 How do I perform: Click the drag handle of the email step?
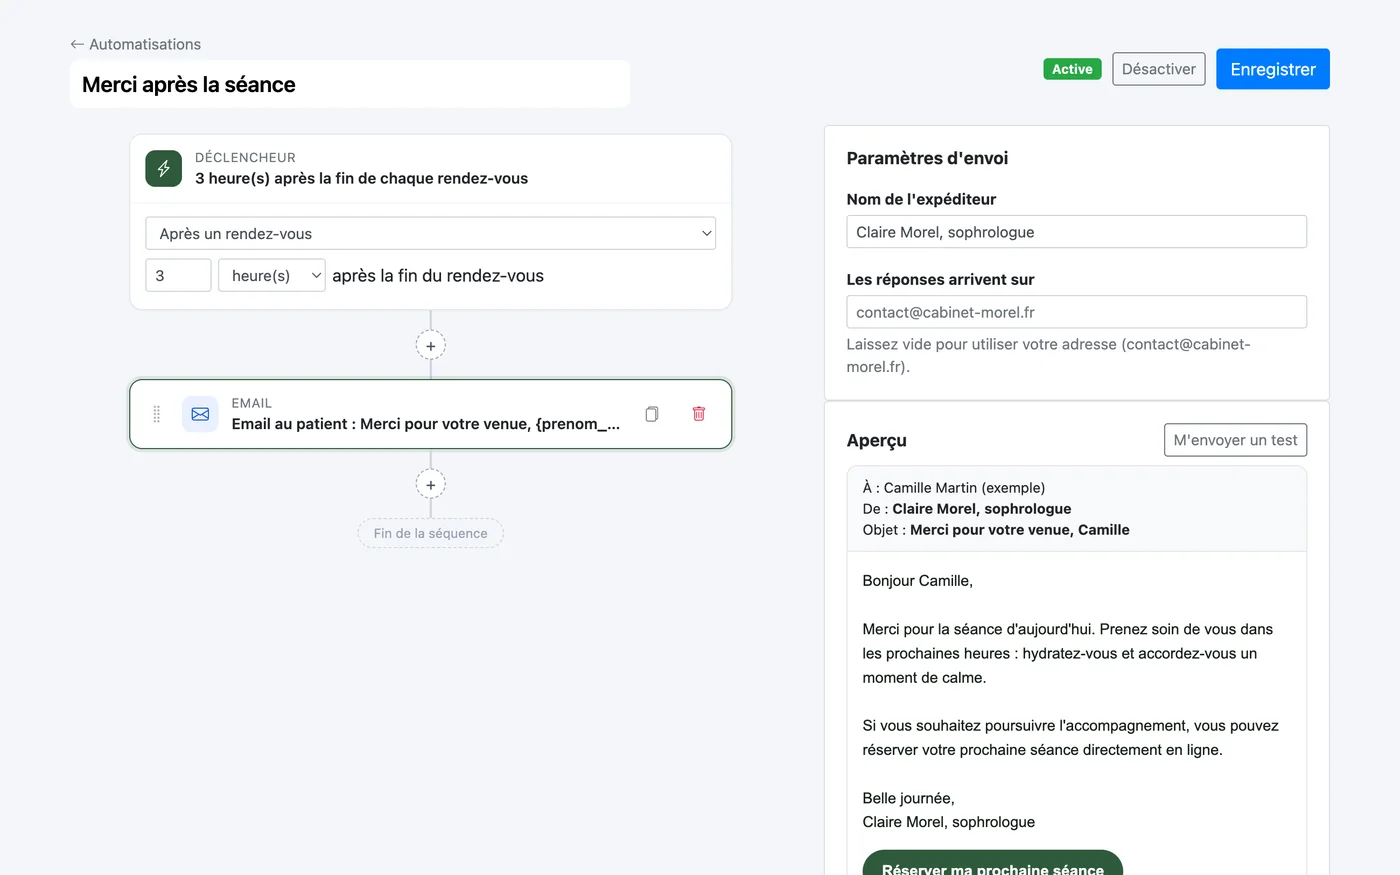[x=156, y=414]
